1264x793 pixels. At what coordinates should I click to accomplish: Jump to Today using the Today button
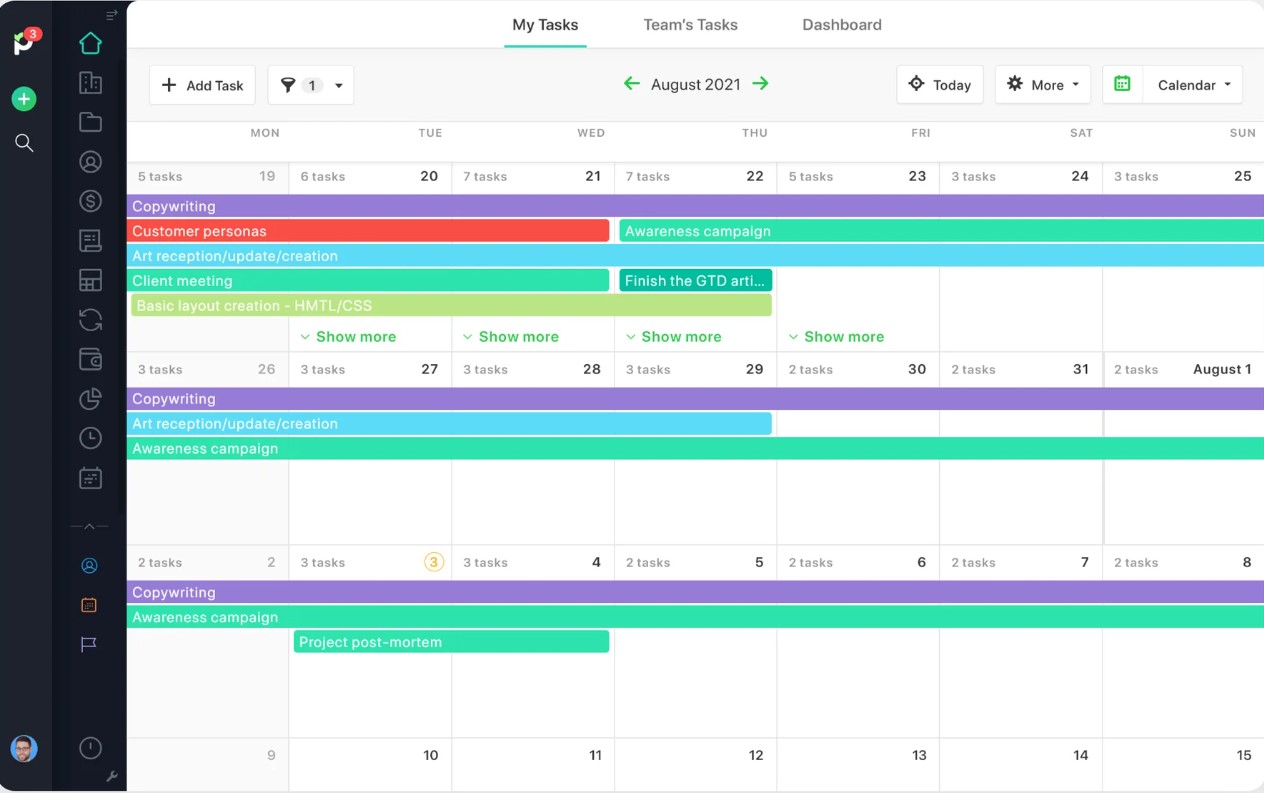click(939, 85)
